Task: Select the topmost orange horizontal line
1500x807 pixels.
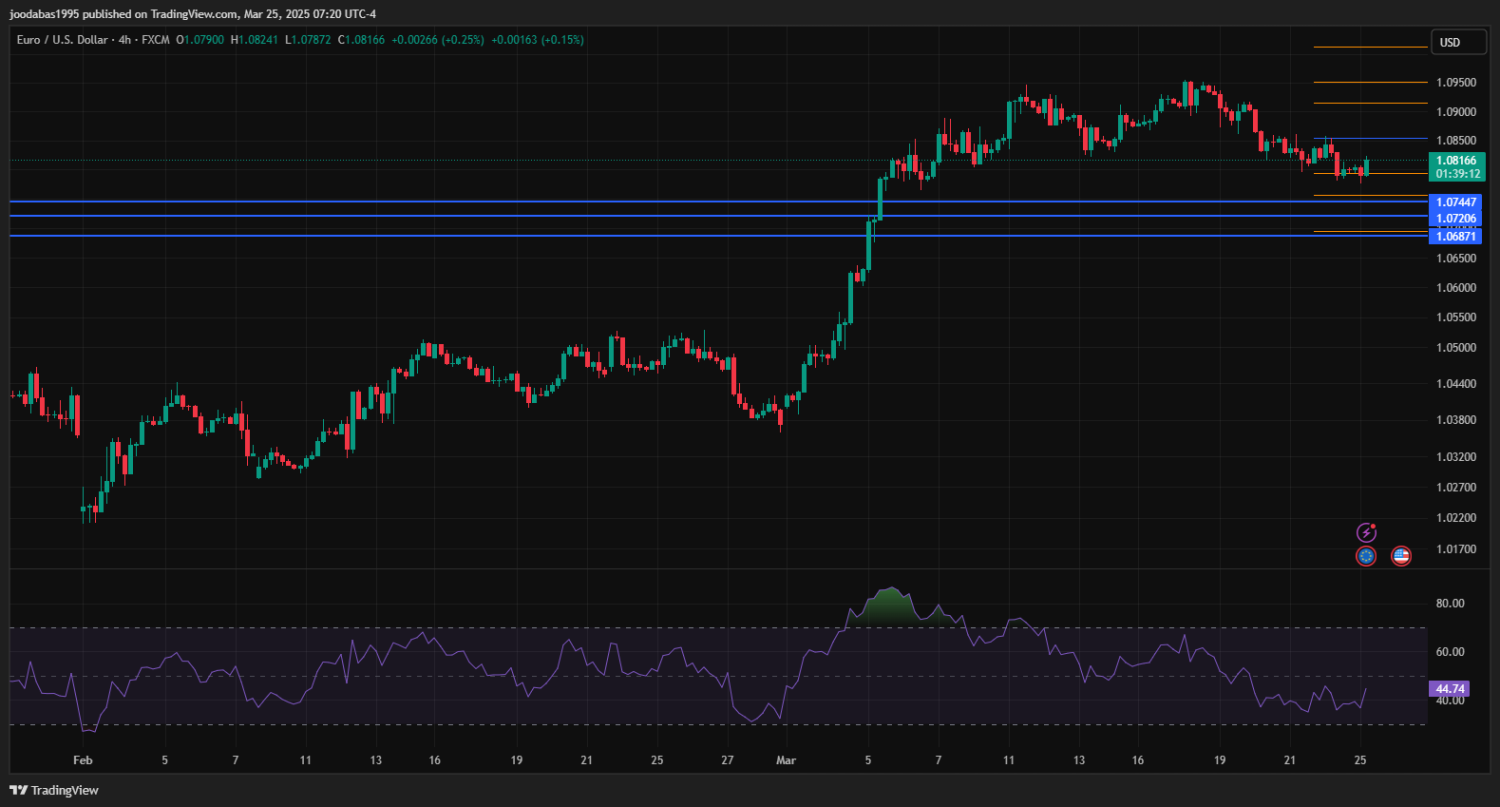Action: (1369, 47)
